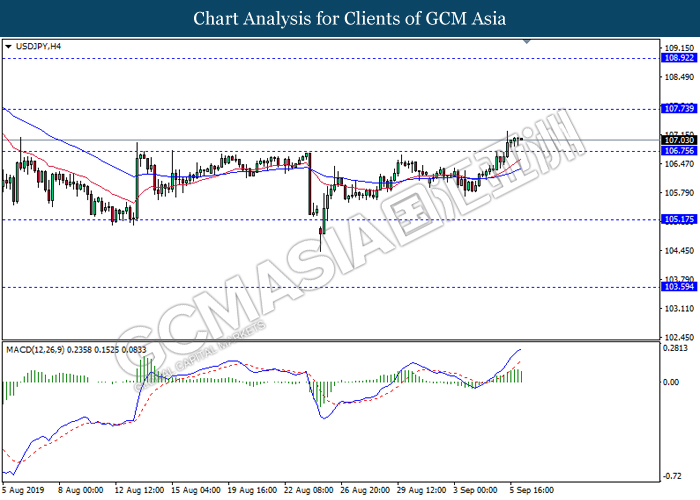This screenshot has width=700, height=500.
Task: Click the 108.490 price axis value
Action: 679,77
